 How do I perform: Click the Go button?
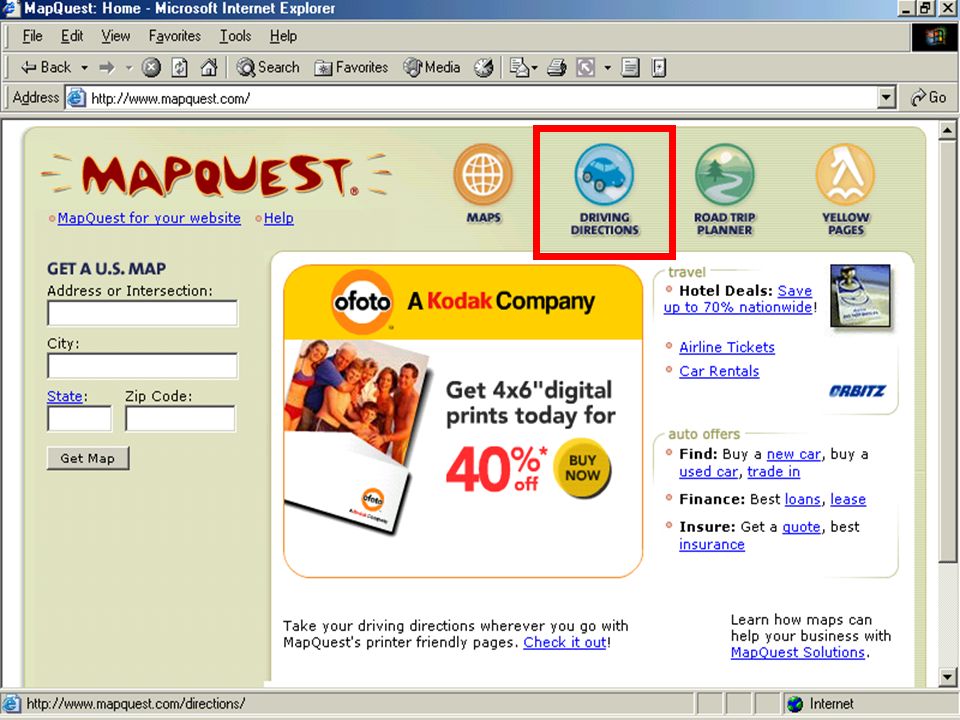(x=929, y=97)
